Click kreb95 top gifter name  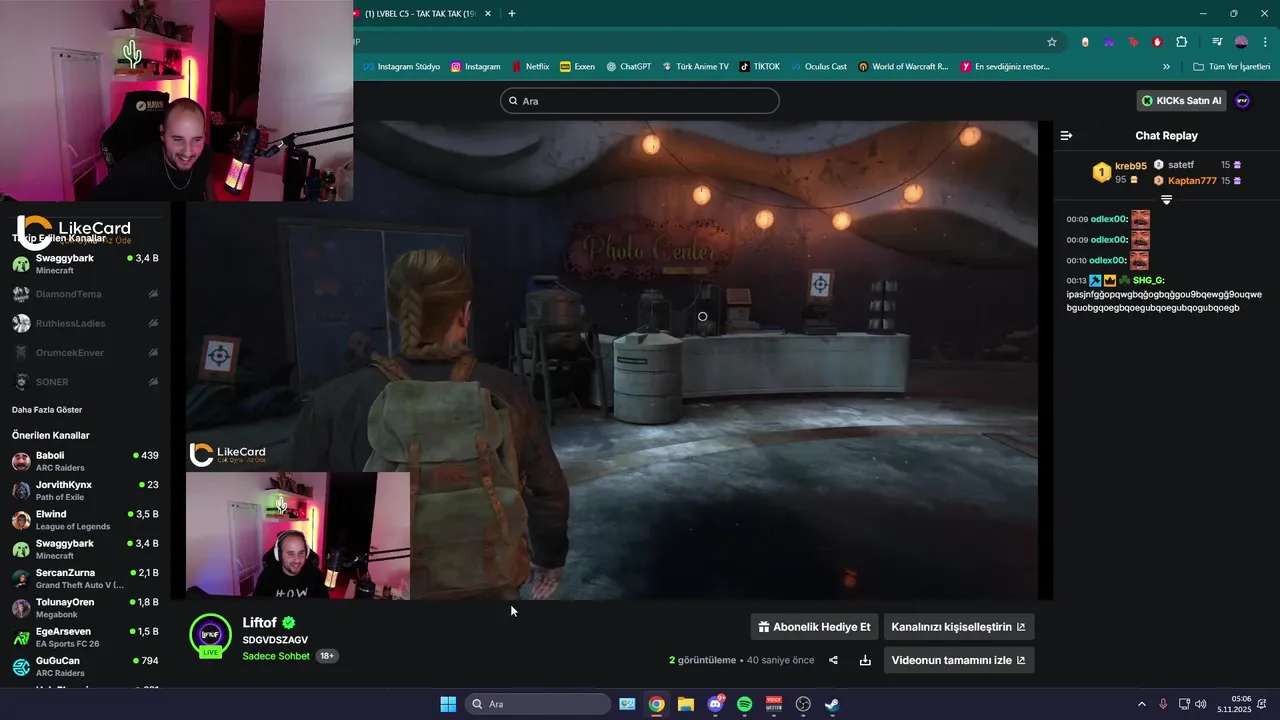(x=1131, y=166)
